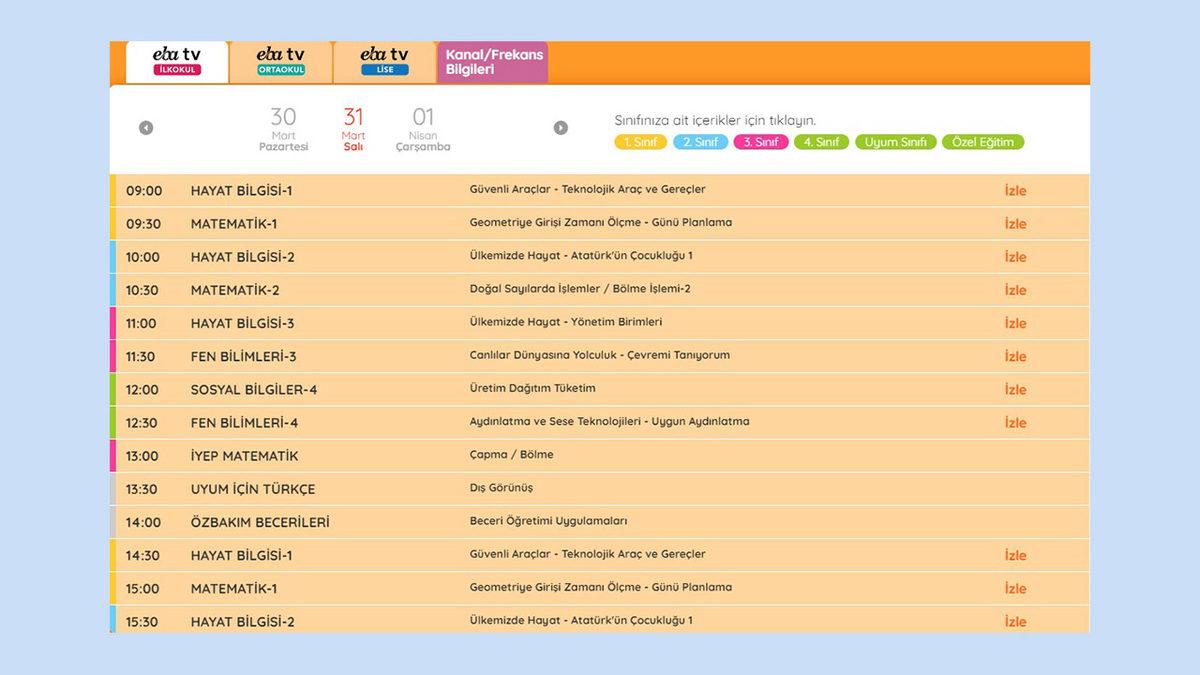1200x675 pixels.
Task: Select 01 Nisan Çarşamba date
Action: [423, 130]
